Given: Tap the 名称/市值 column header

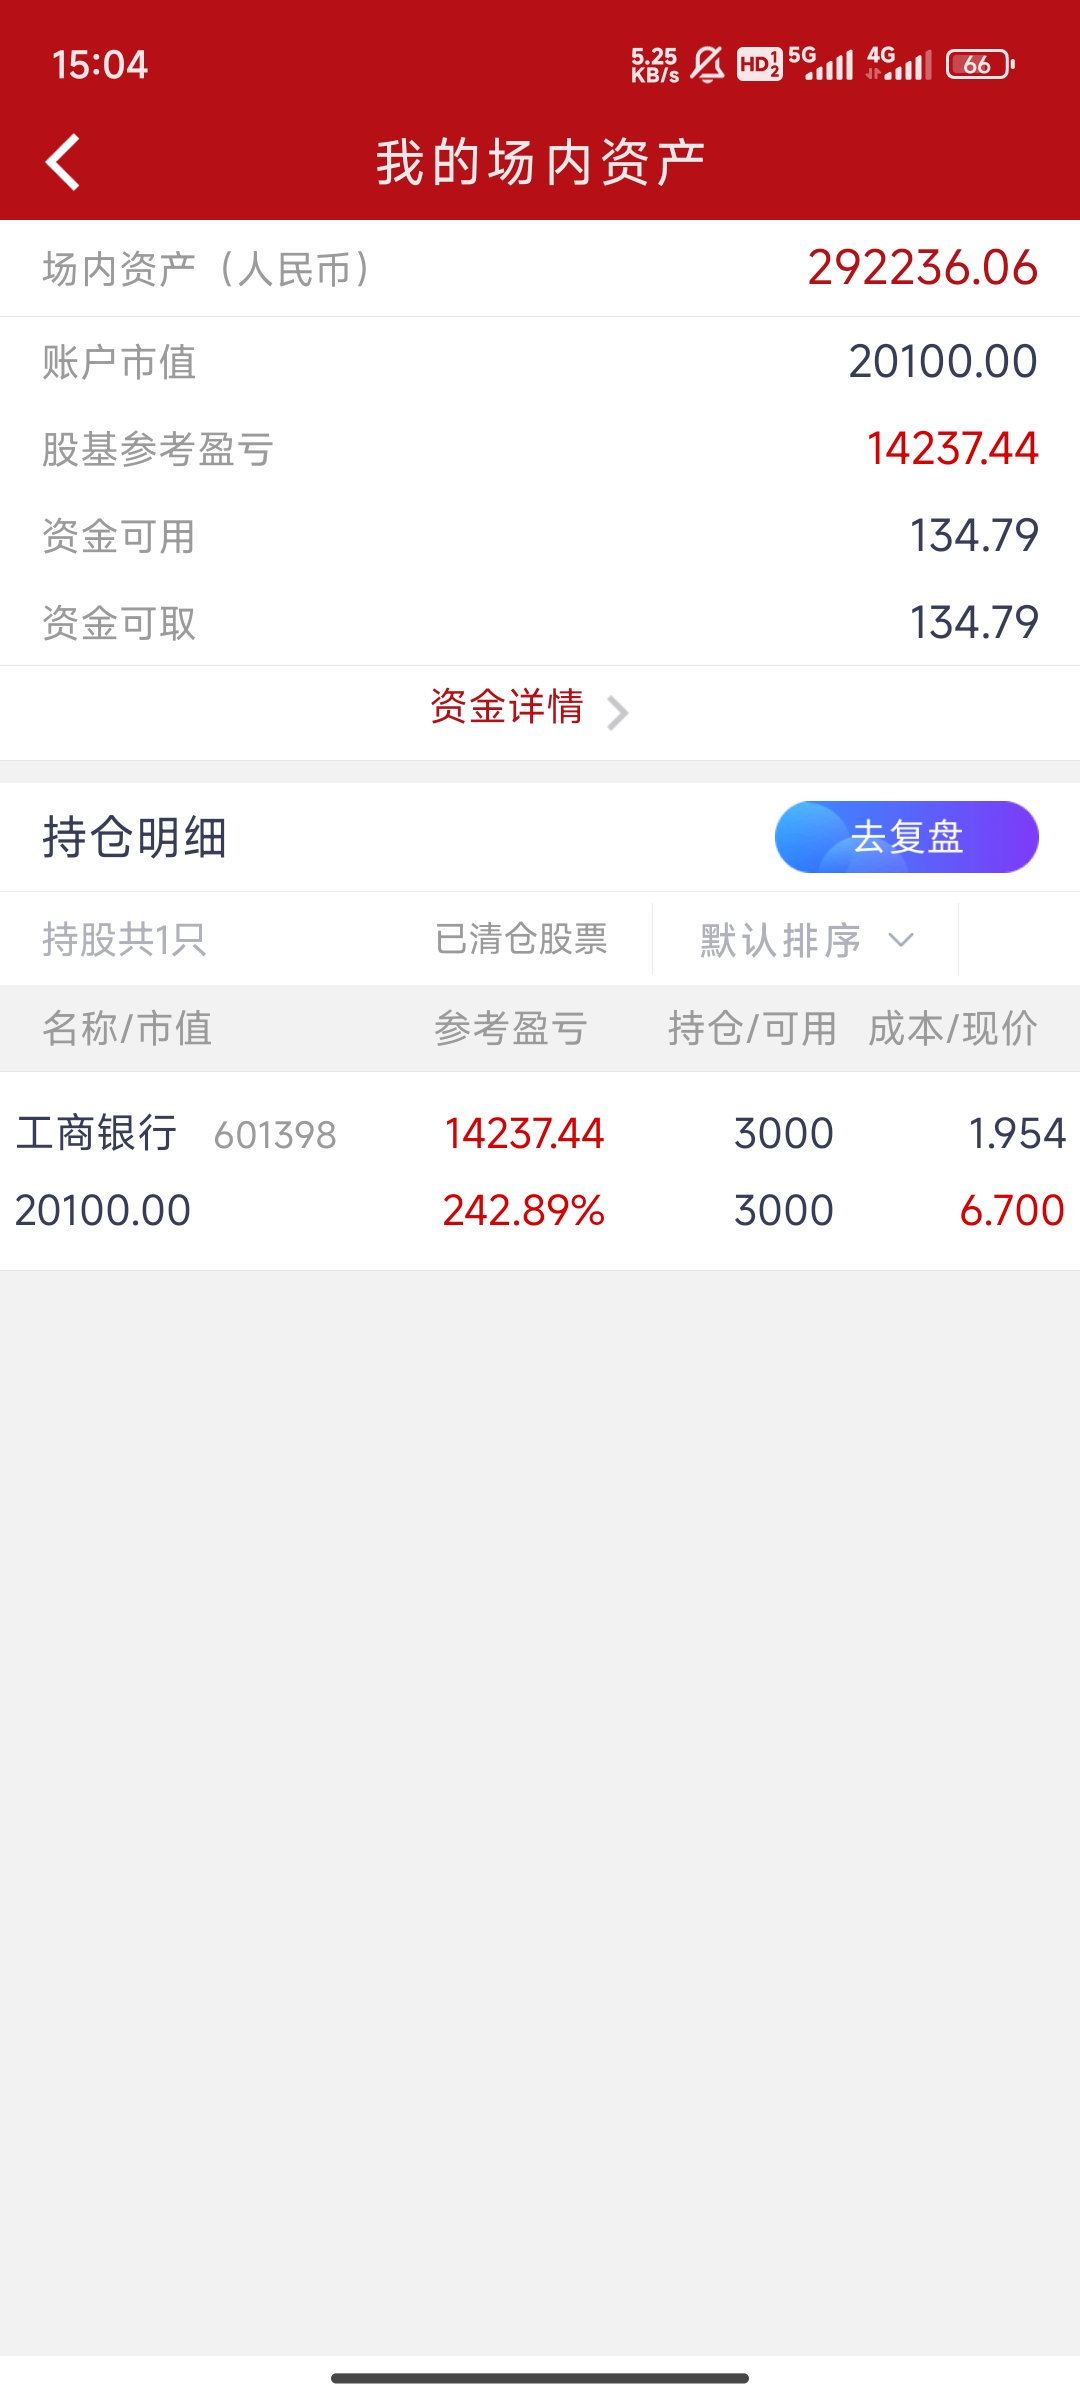Looking at the screenshot, I should 127,1028.
